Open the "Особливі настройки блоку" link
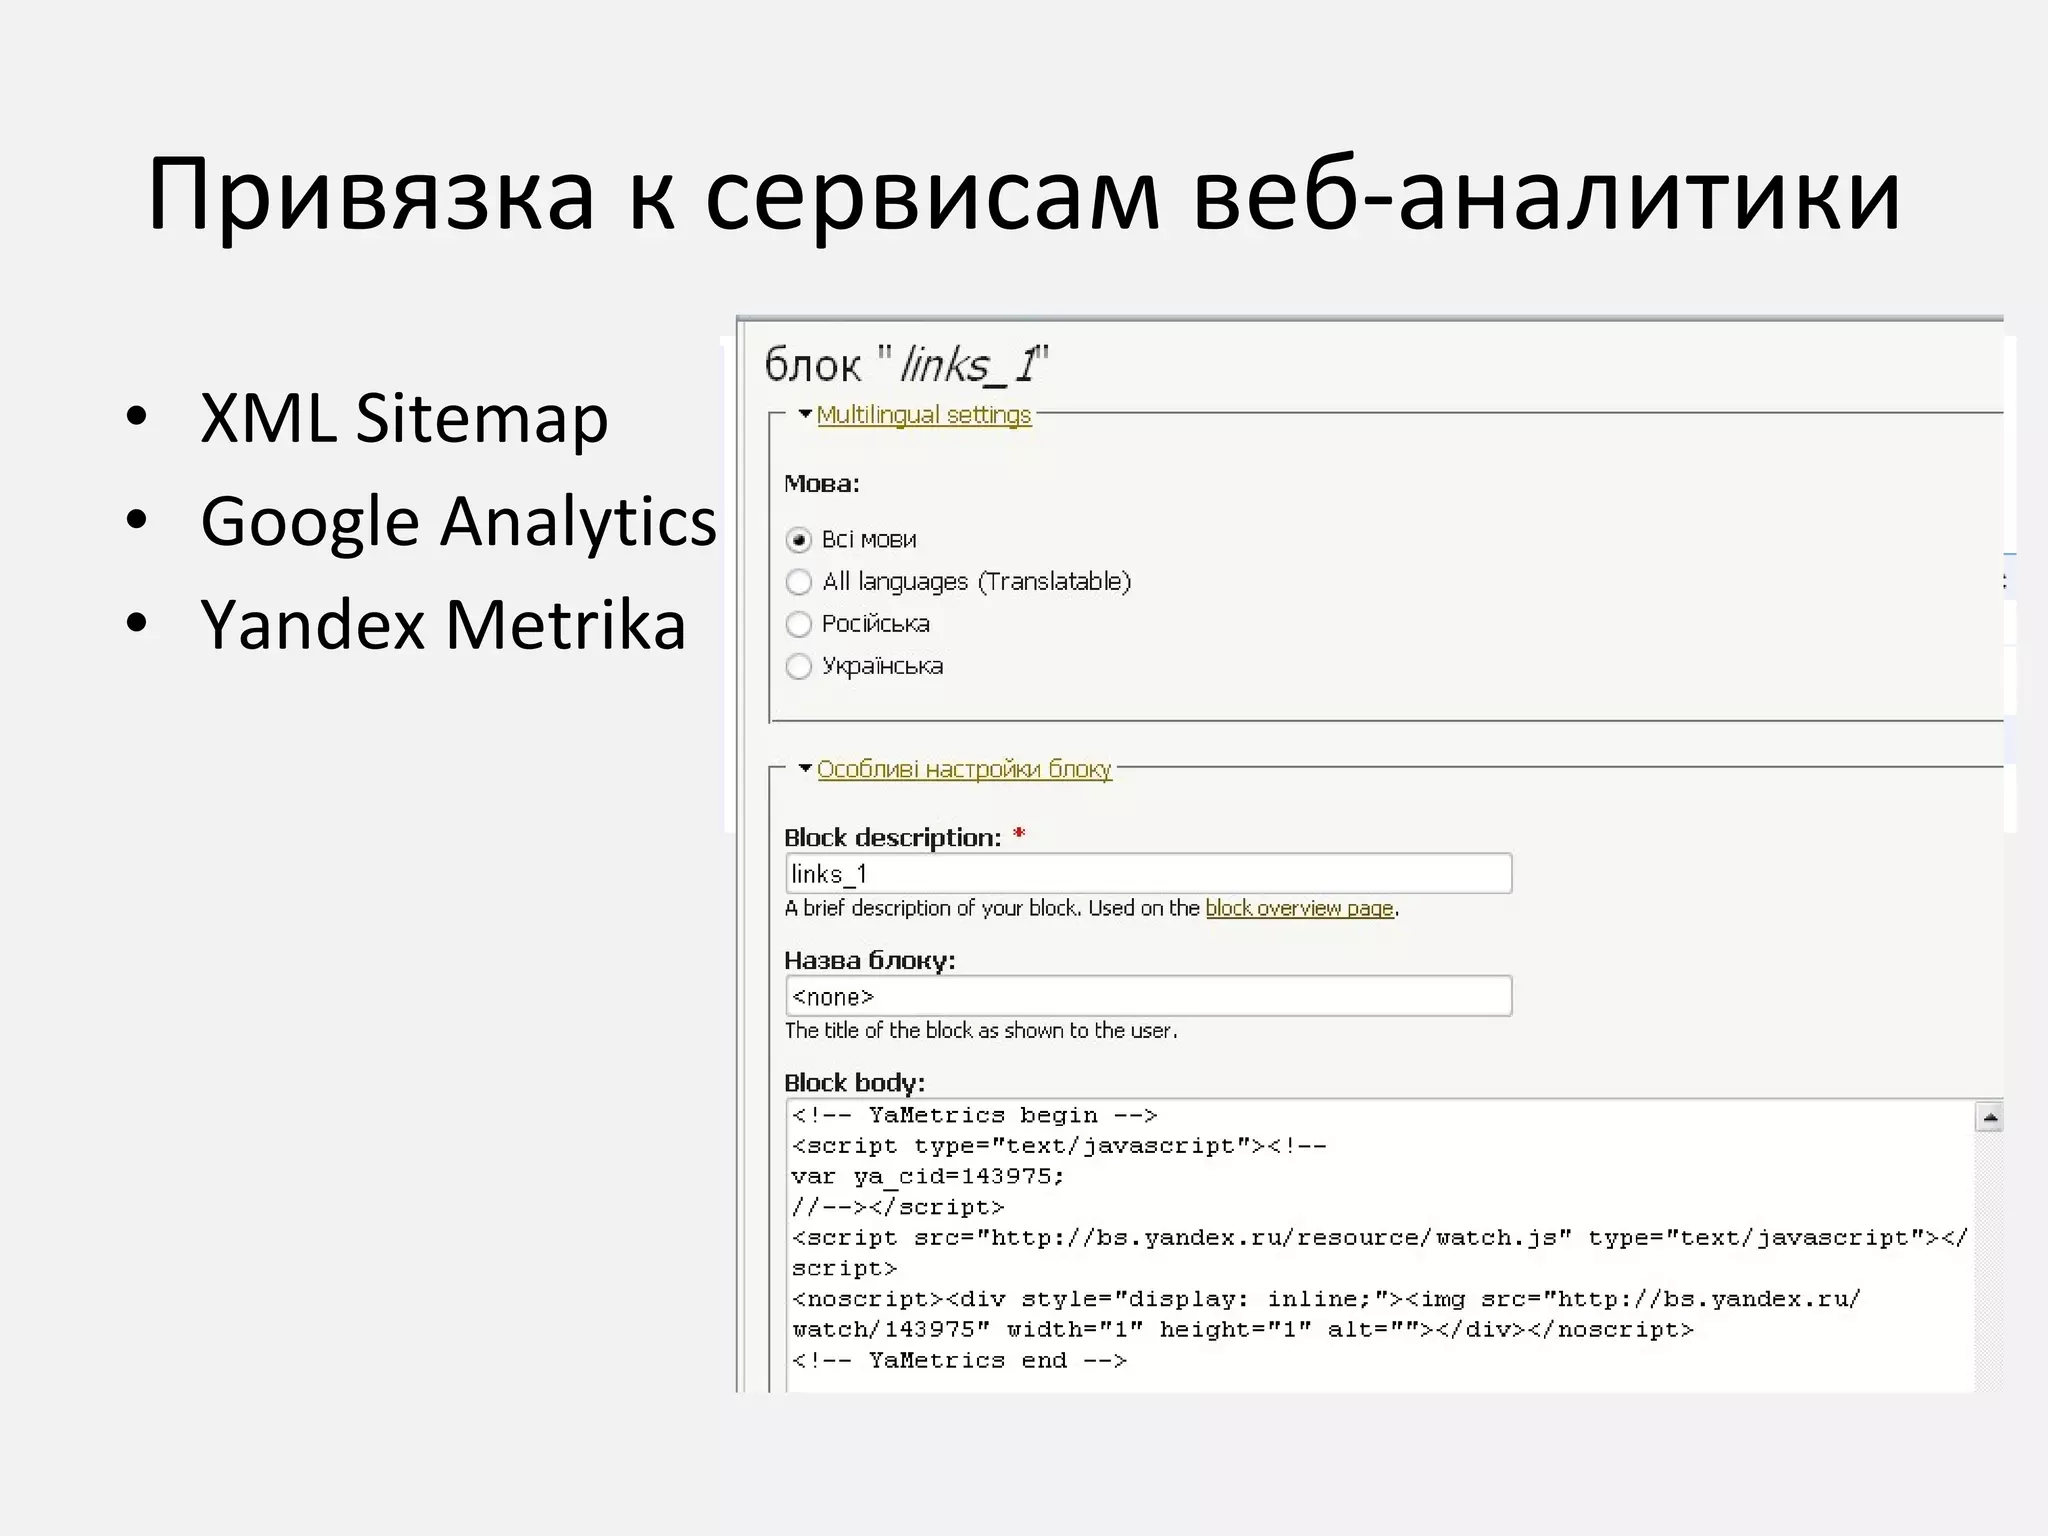Viewport: 2048px width, 1536px height. click(964, 769)
